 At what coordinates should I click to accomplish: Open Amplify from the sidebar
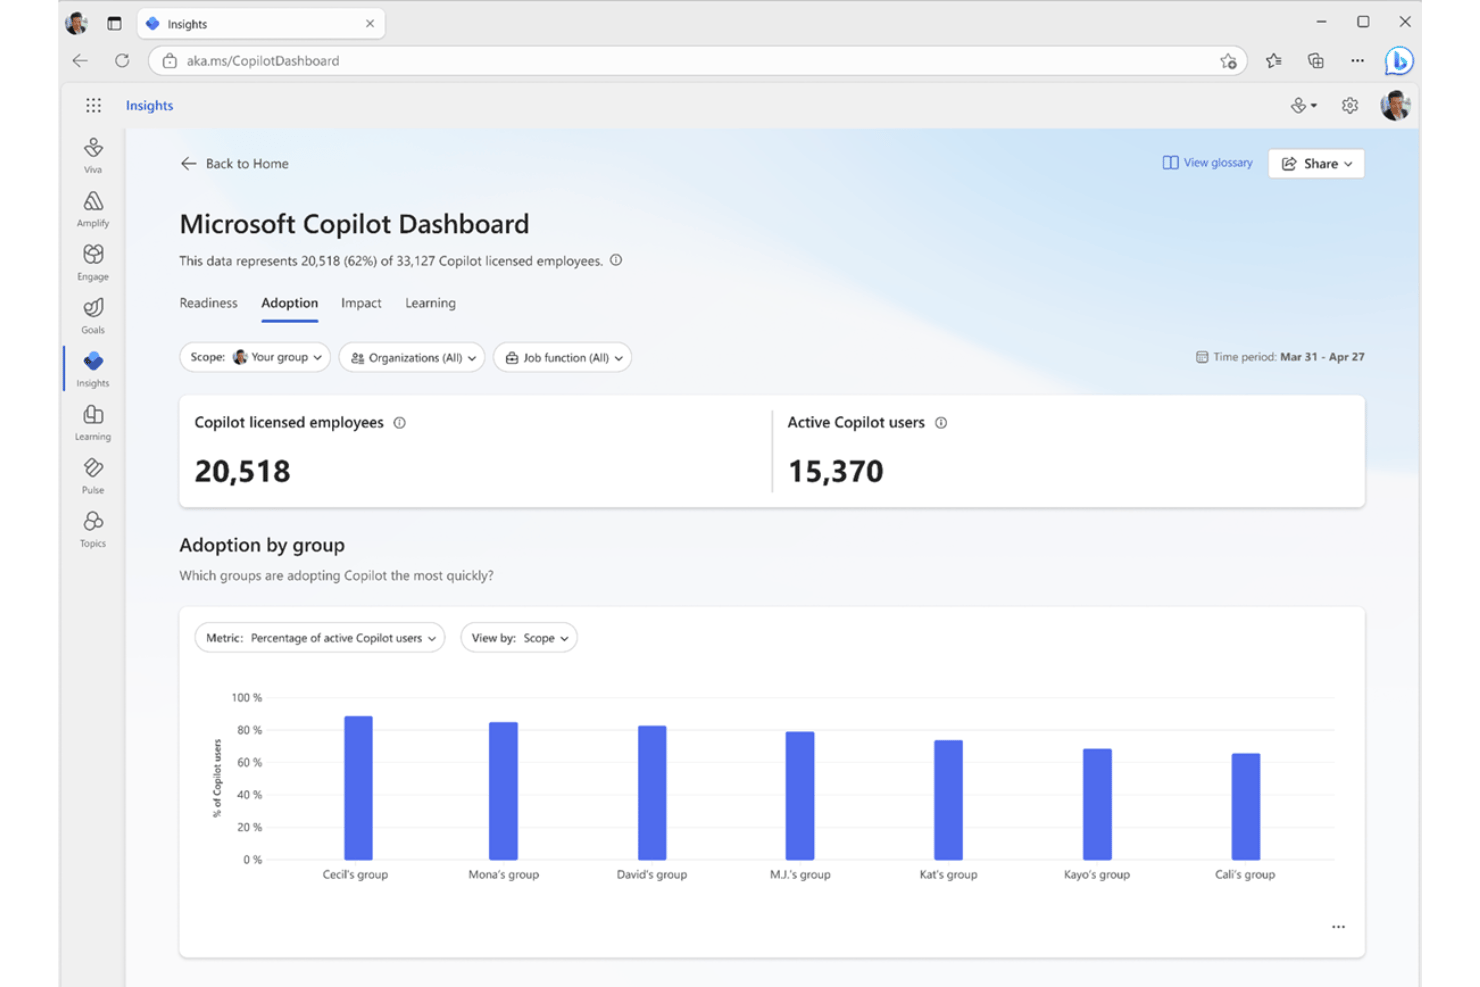click(x=93, y=209)
